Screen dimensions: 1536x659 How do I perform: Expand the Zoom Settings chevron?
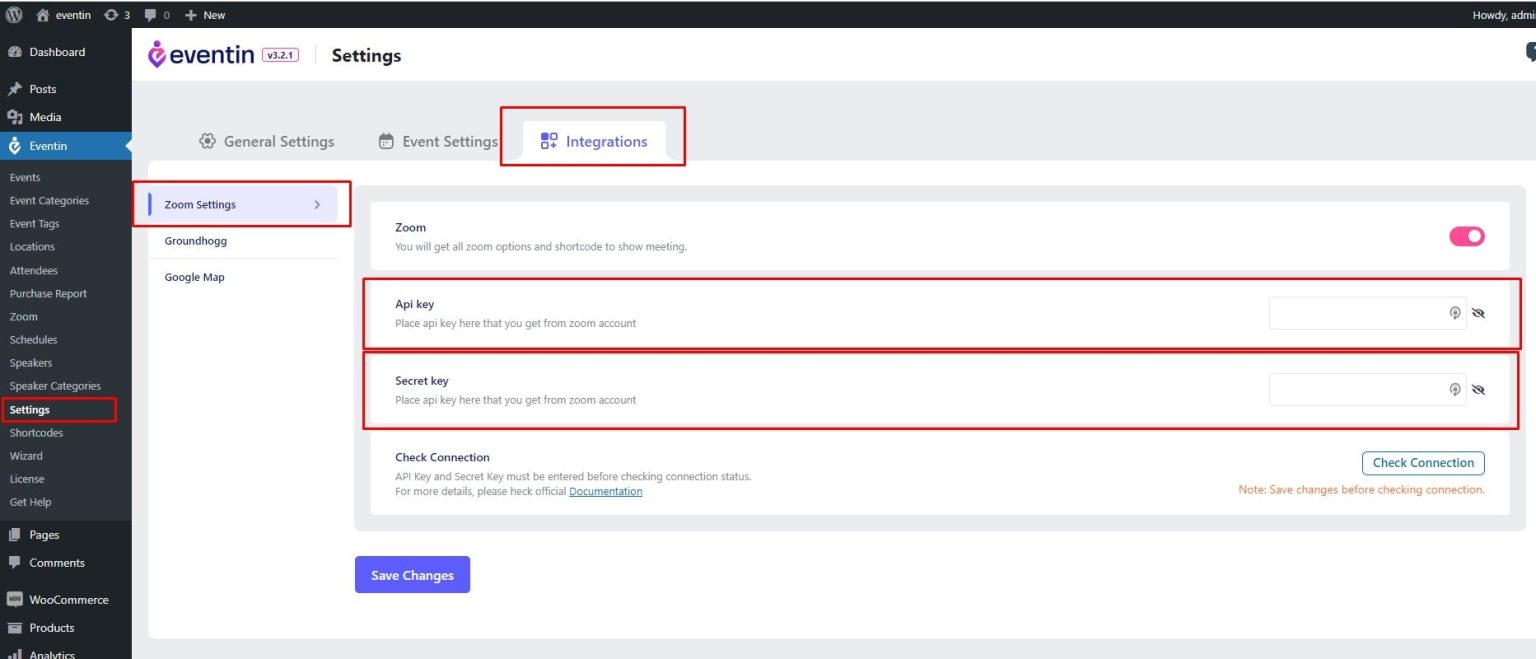(x=317, y=203)
